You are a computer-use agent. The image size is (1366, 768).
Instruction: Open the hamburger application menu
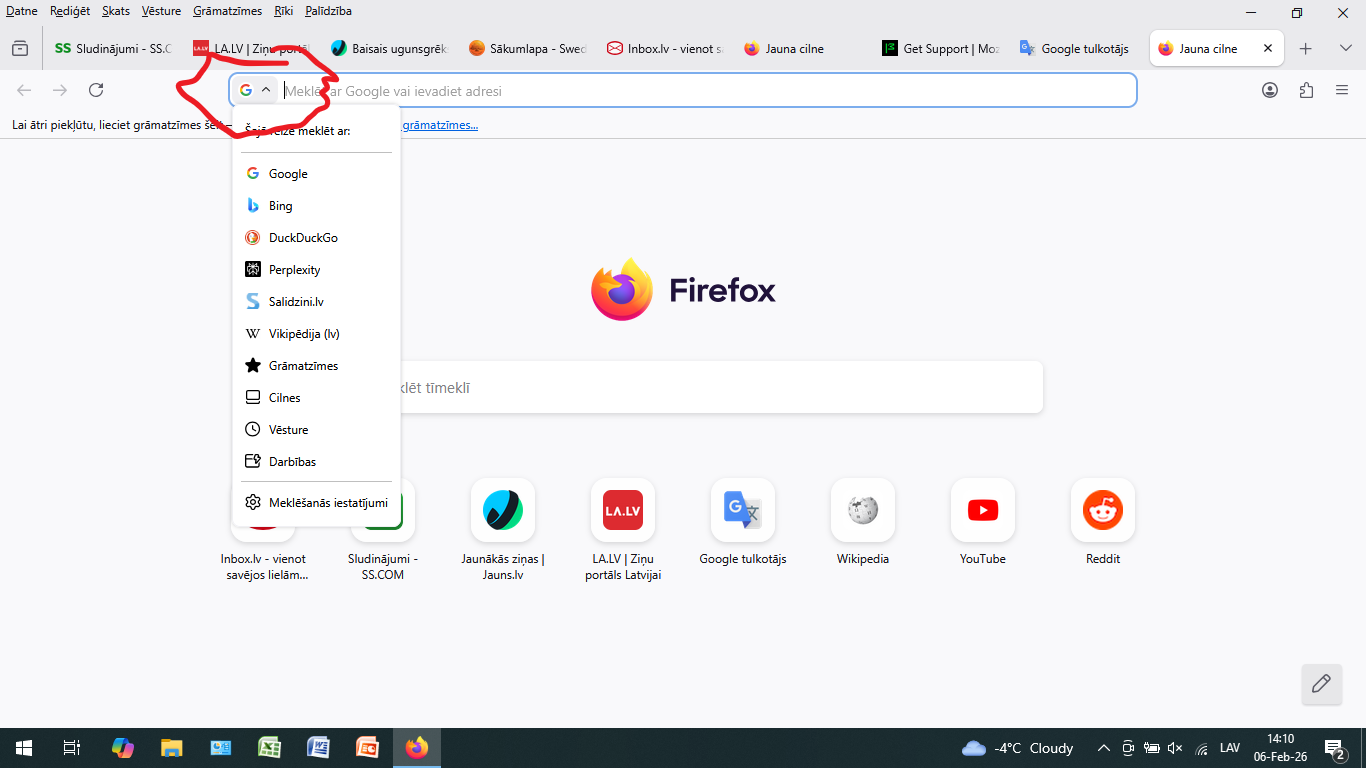(1342, 90)
